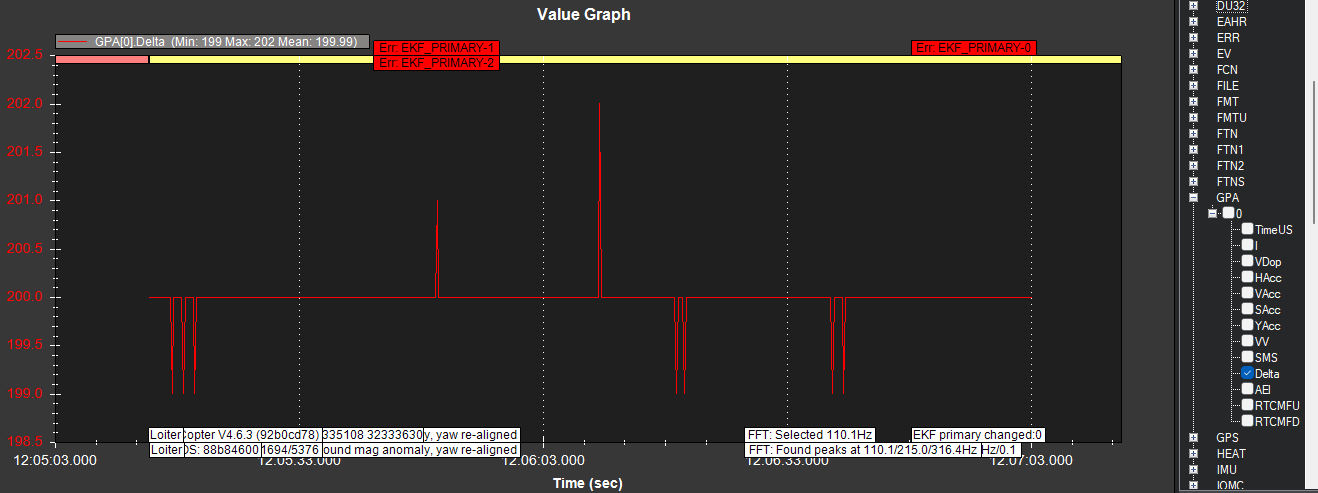Enable the SMS field checkbox
The width and height of the screenshot is (1318, 493).
[1247, 357]
